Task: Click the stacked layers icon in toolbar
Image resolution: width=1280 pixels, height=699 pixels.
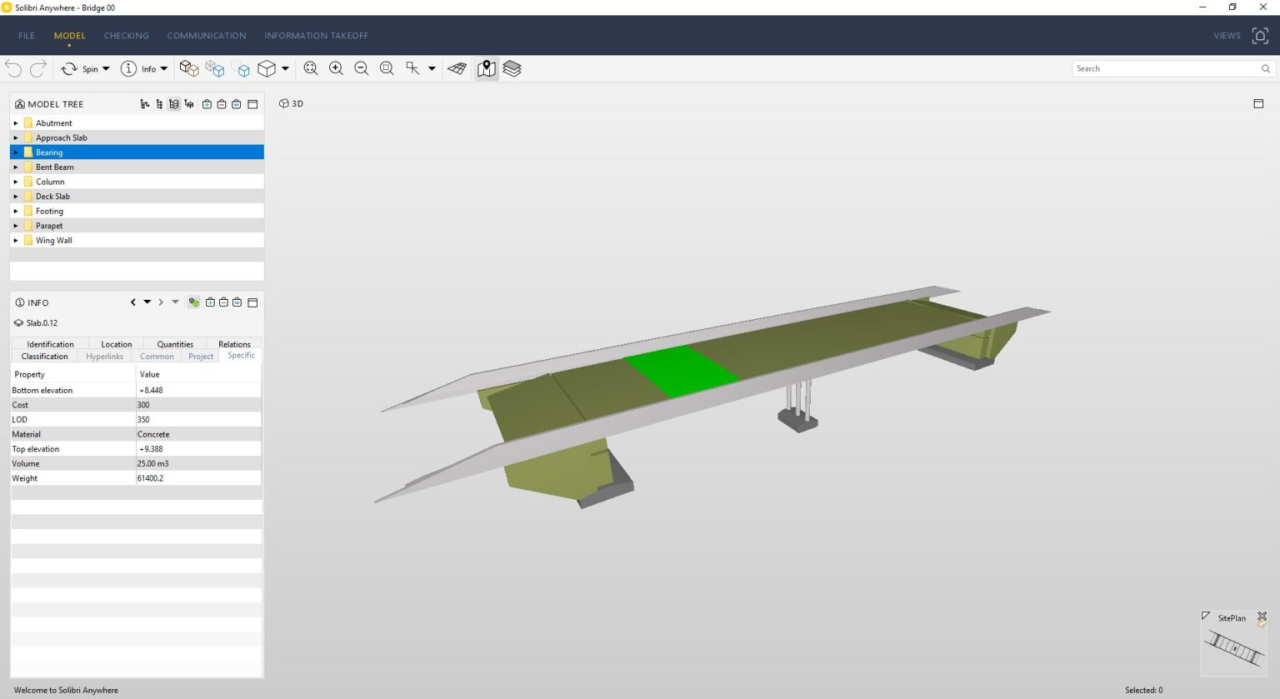Action: [512, 69]
